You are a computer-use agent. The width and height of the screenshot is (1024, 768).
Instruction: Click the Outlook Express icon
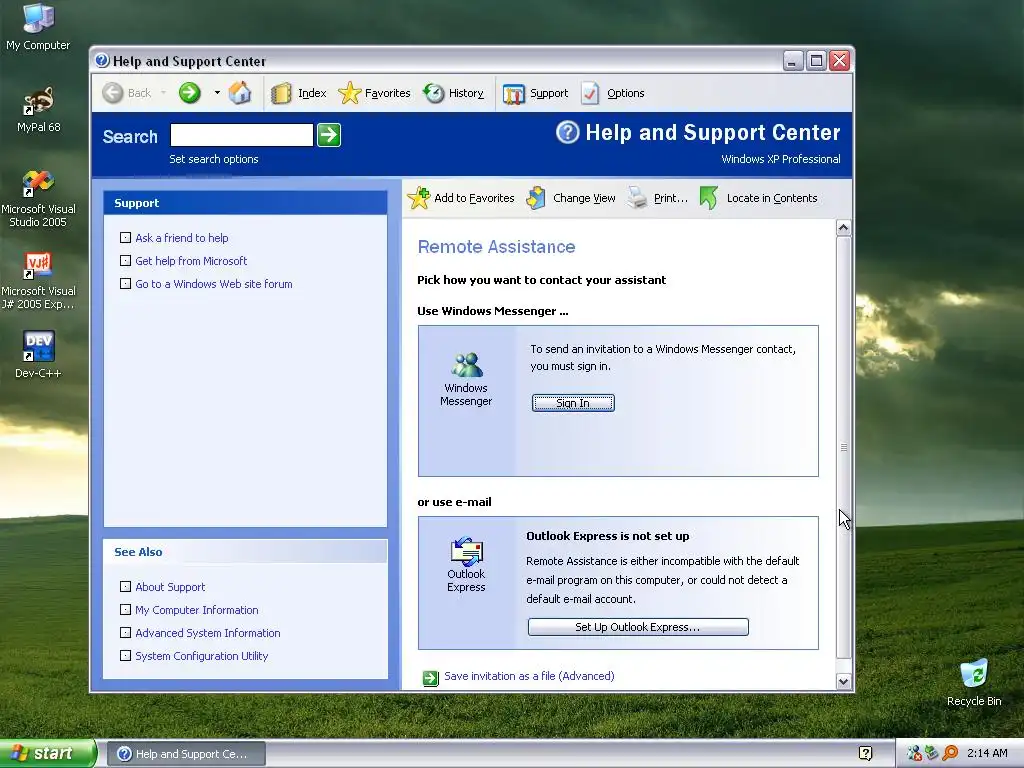(466, 551)
